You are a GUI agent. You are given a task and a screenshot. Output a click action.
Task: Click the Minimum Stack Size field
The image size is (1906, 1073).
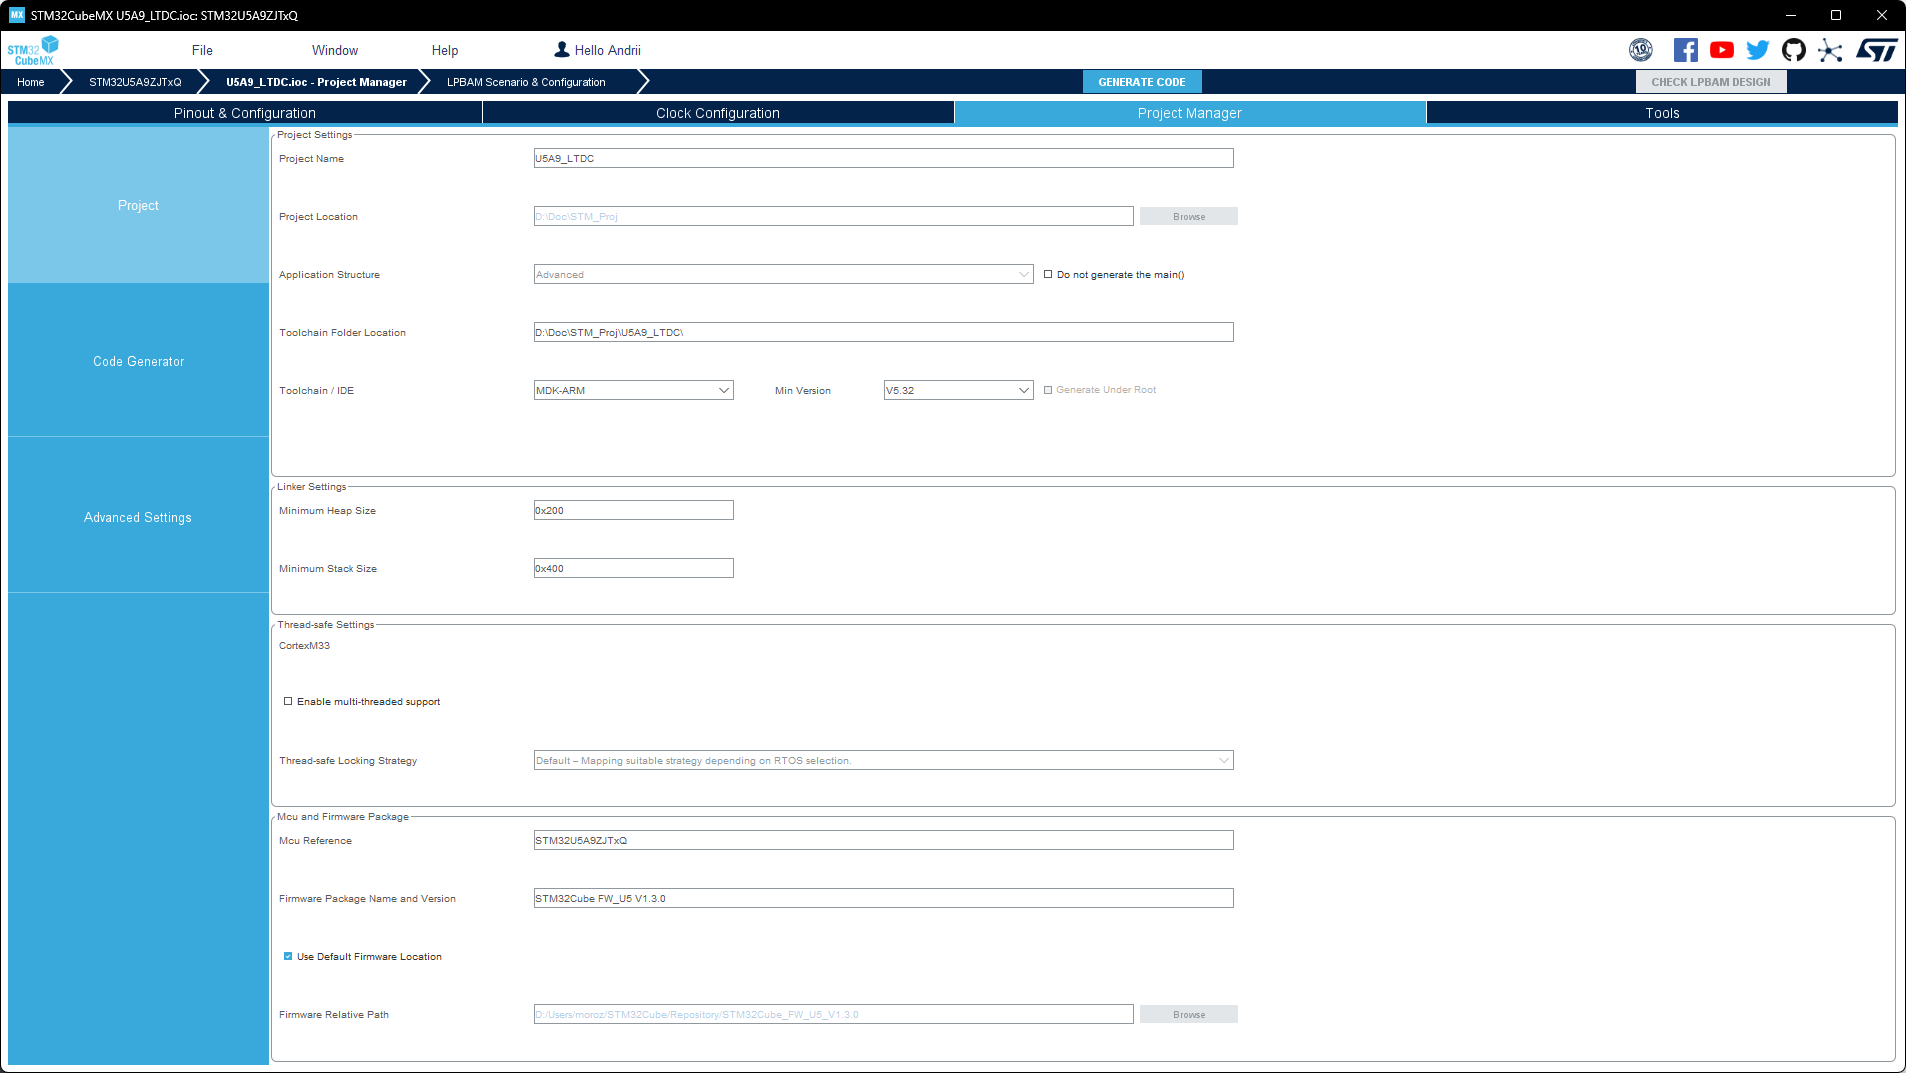(633, 568)
